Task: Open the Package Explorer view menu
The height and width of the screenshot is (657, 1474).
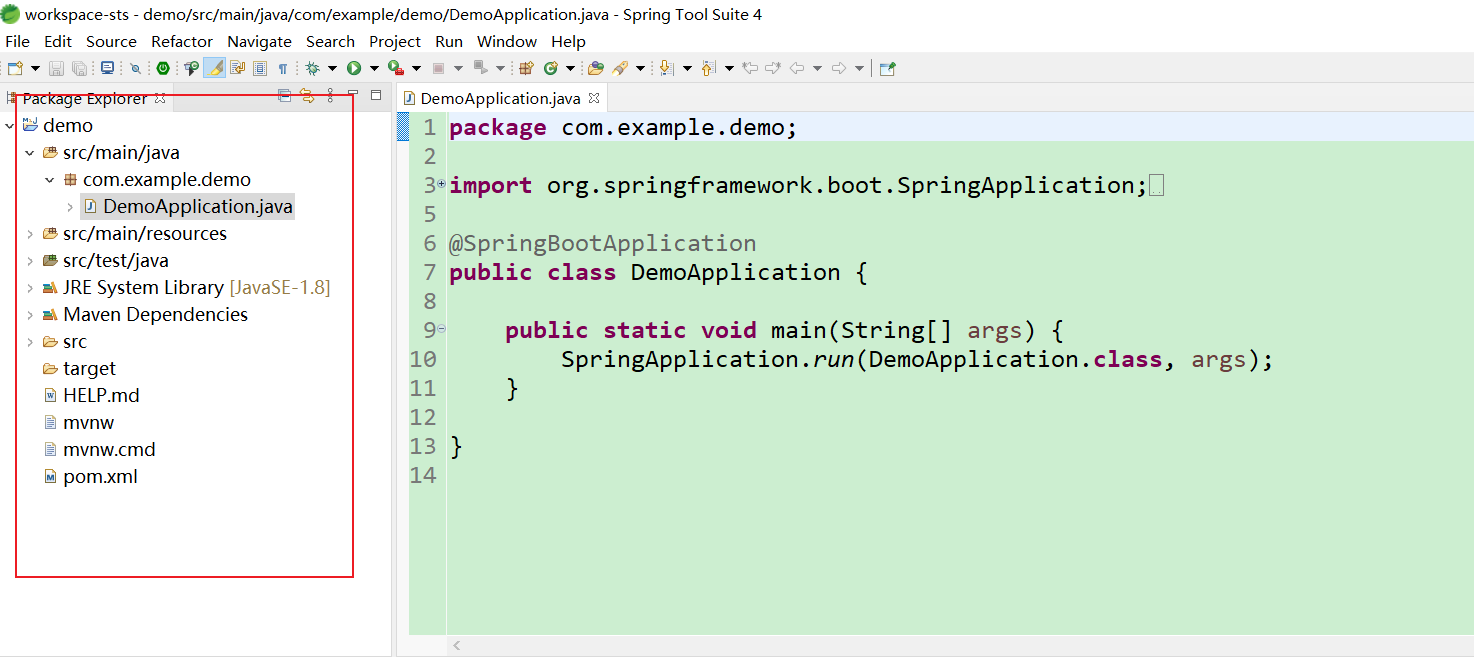Action: point(330,96)
